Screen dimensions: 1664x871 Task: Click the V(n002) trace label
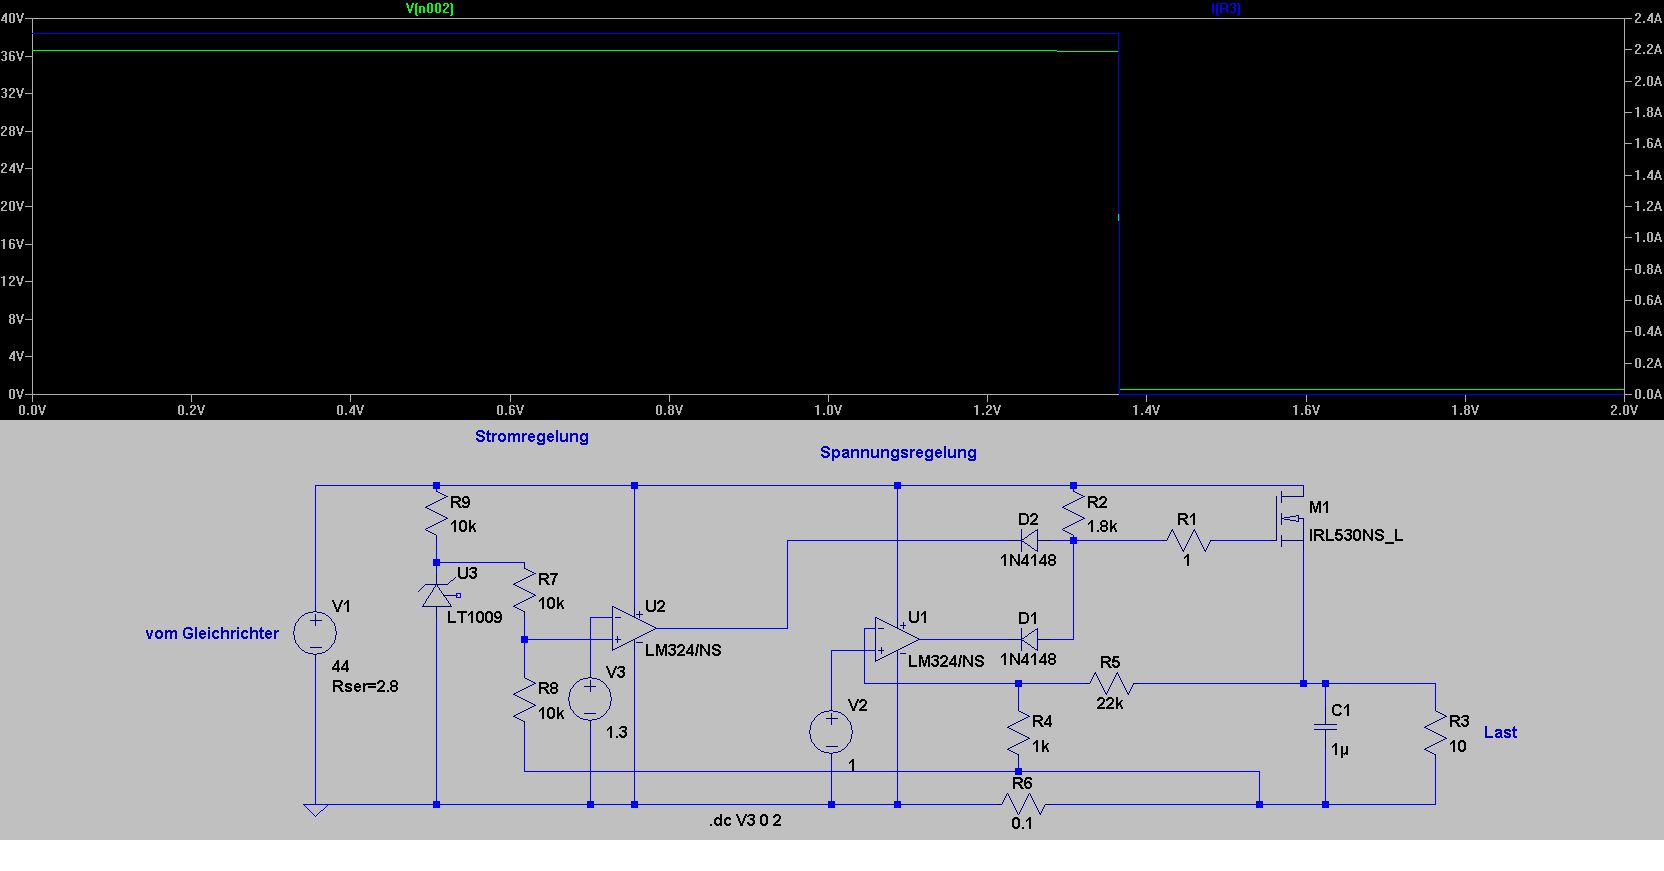430,8
